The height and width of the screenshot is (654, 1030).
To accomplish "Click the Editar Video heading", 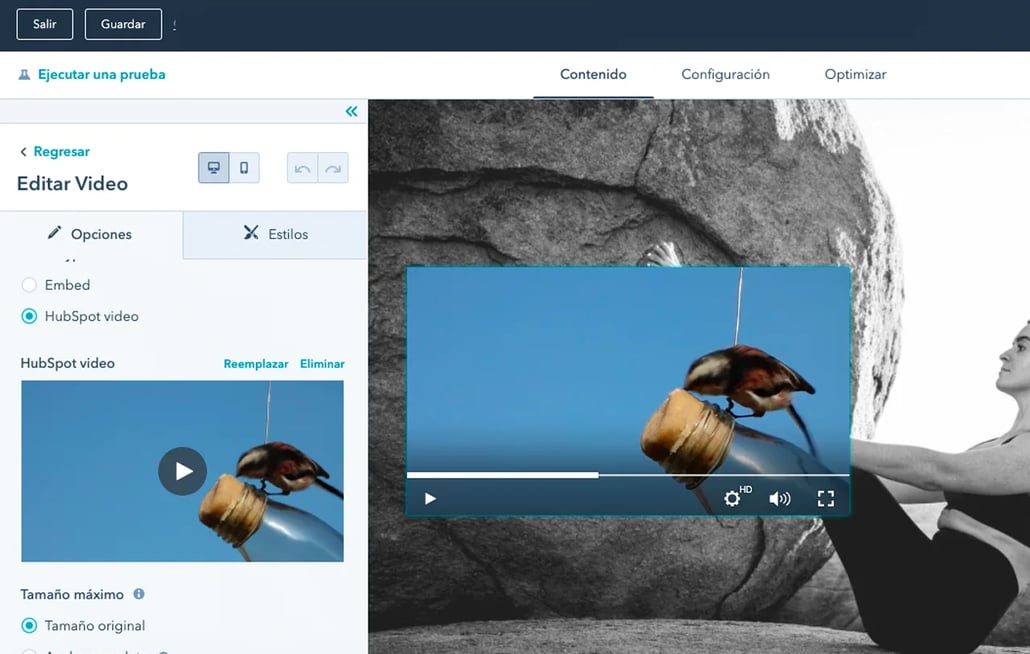I will click(72, 184).
